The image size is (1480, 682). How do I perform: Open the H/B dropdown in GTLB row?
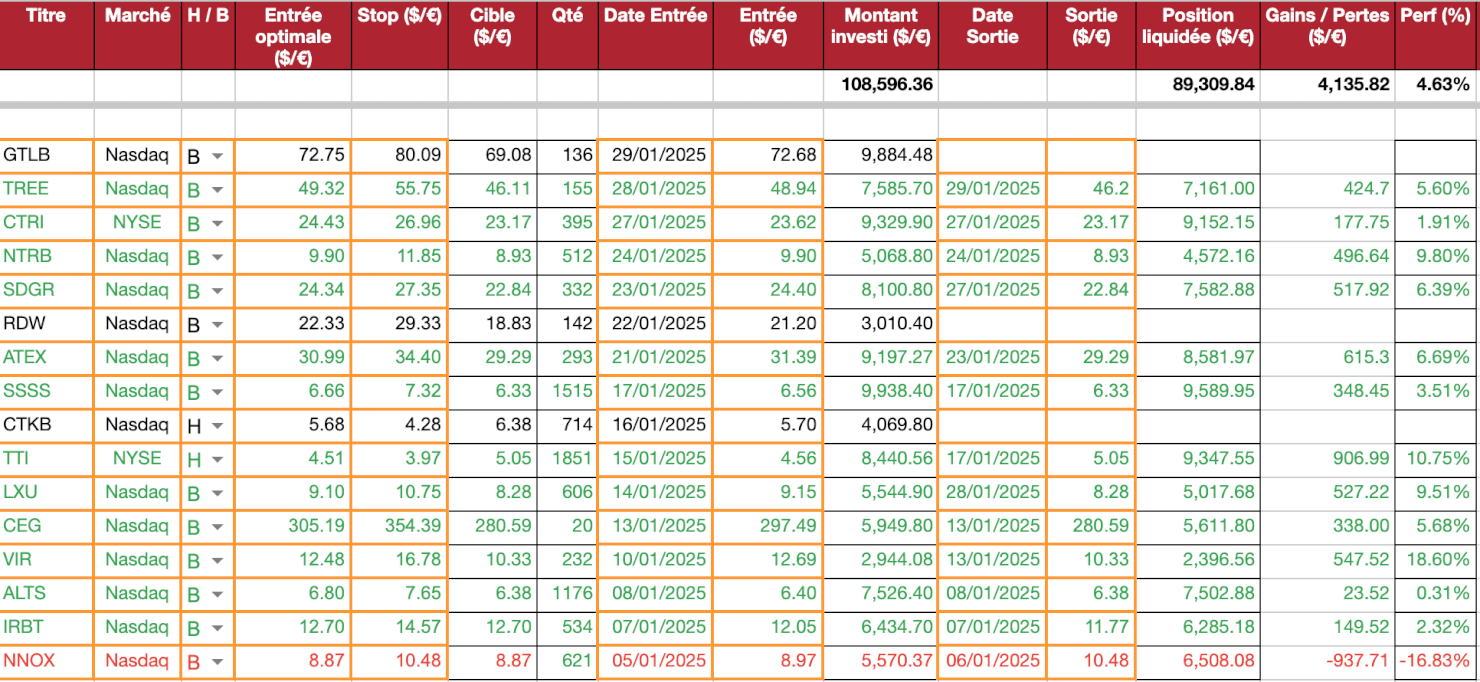tap(217, 157)
